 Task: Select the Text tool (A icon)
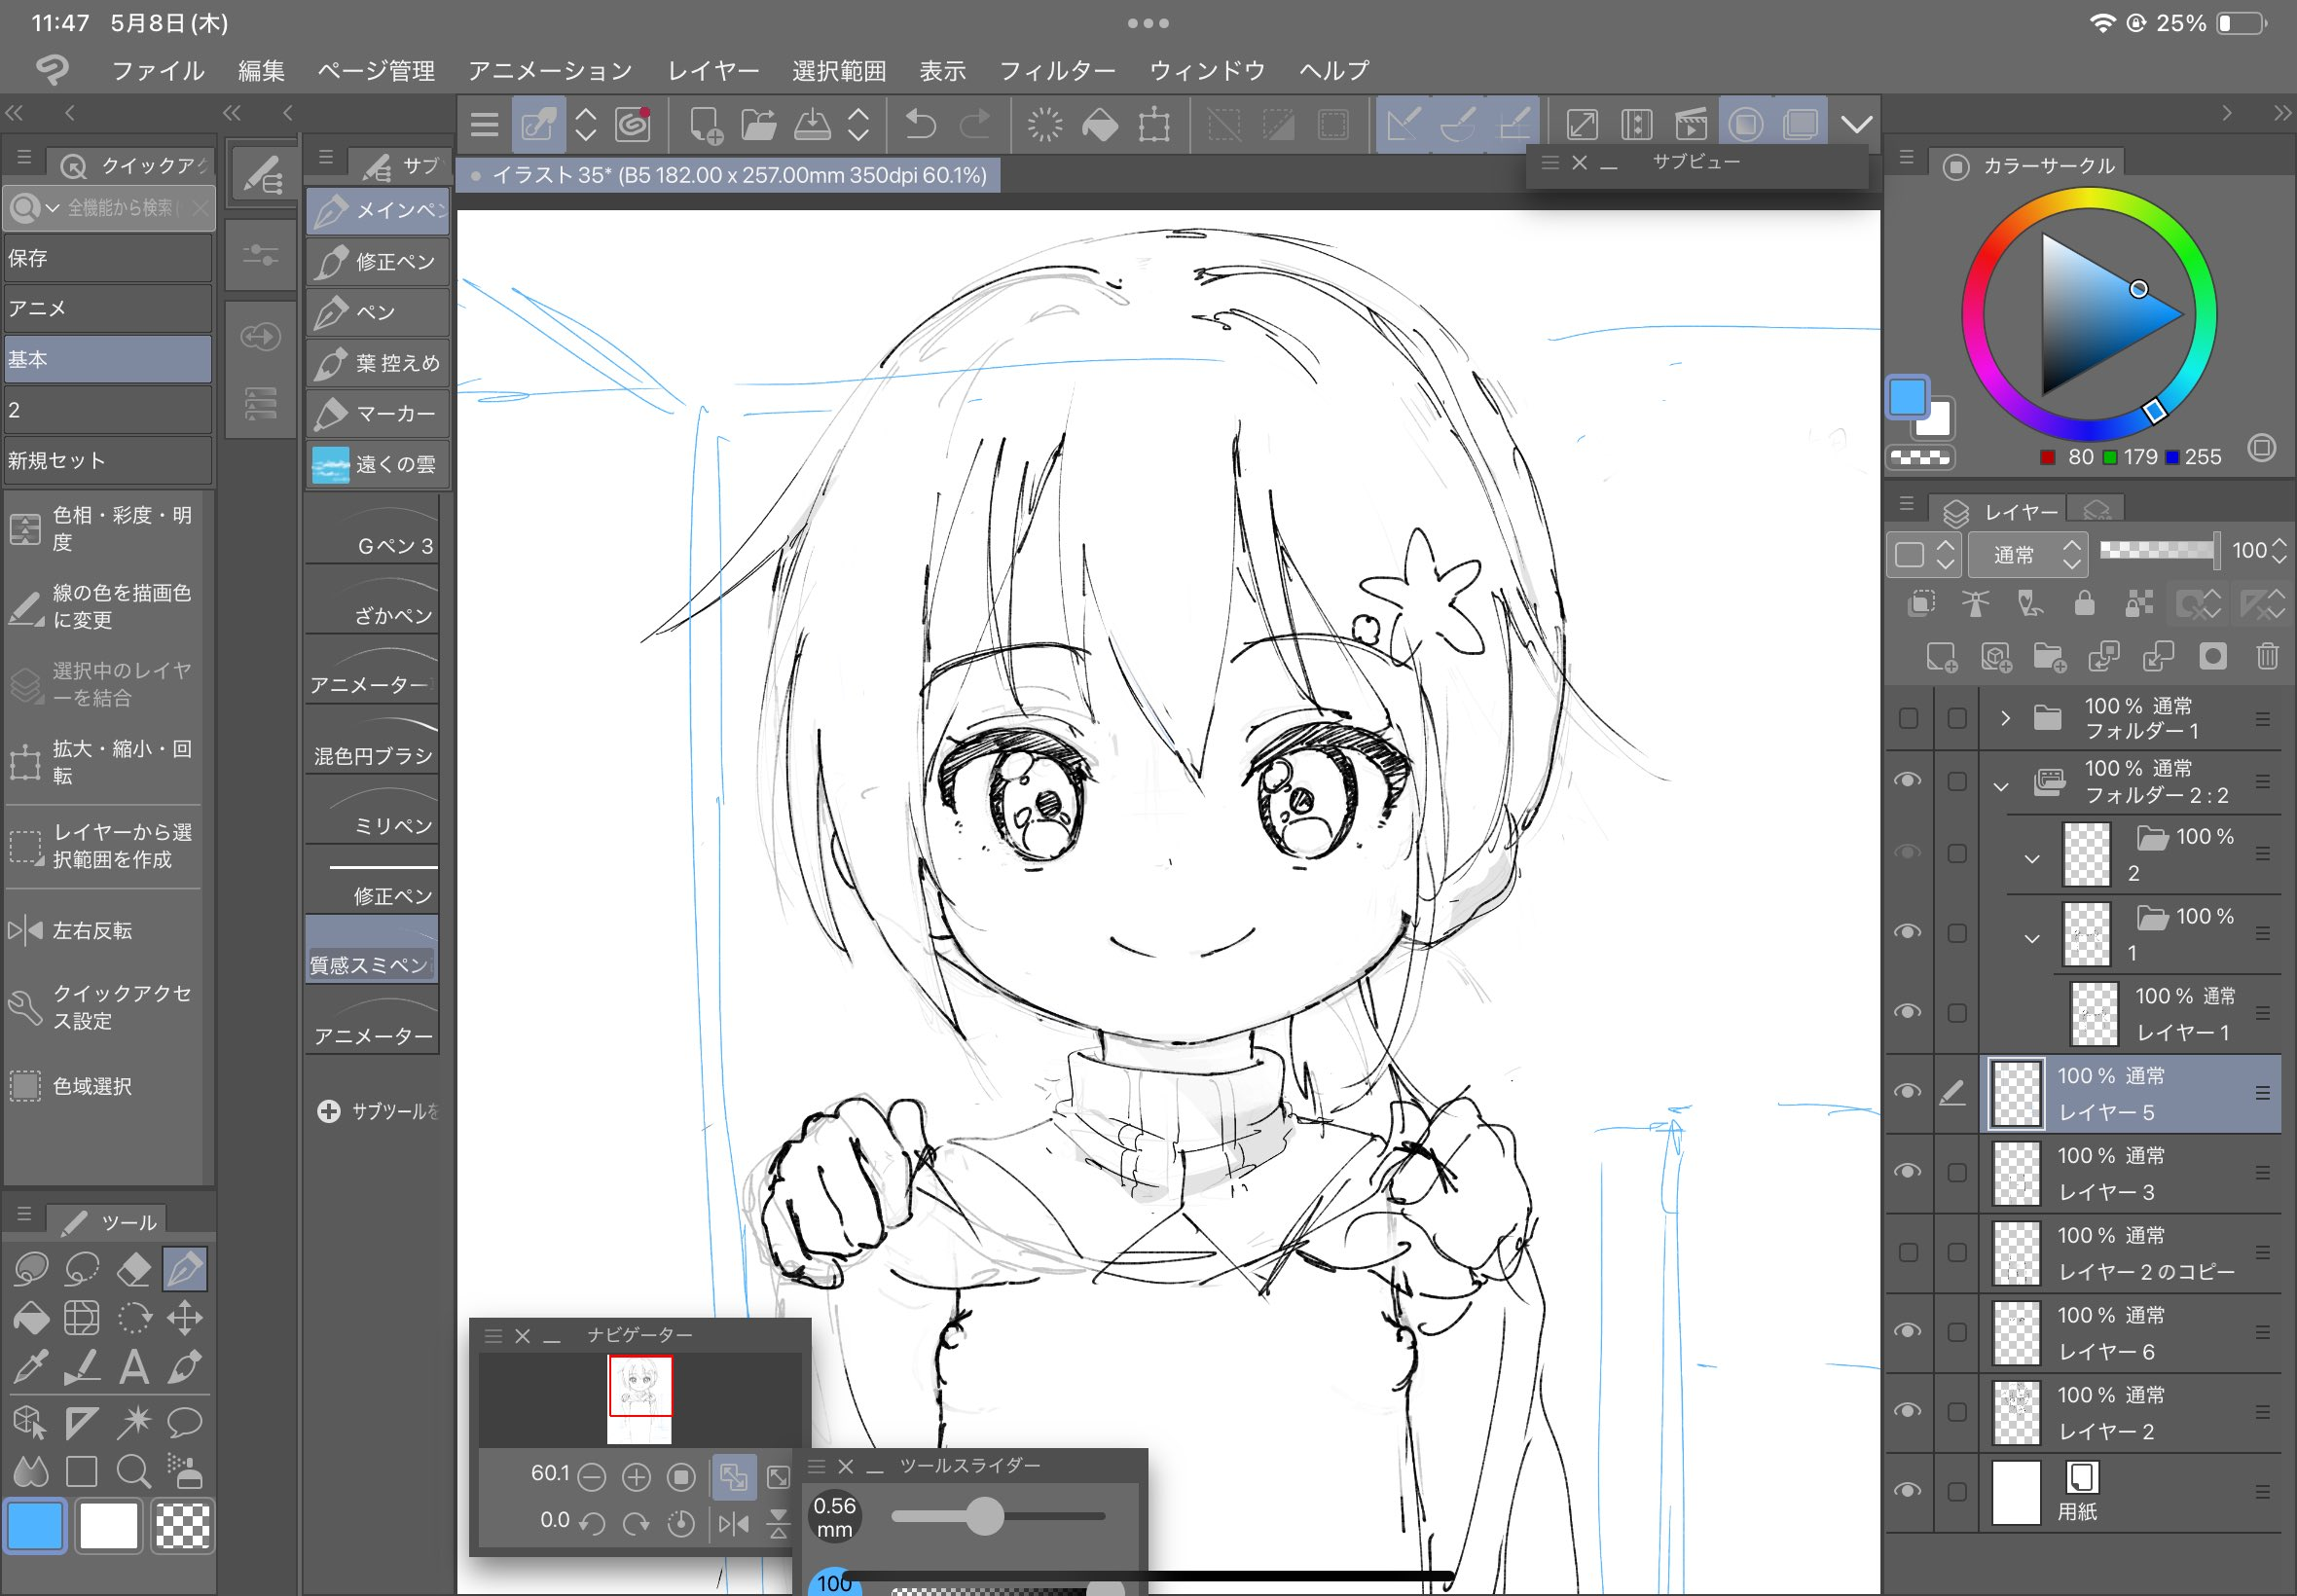133,1367
